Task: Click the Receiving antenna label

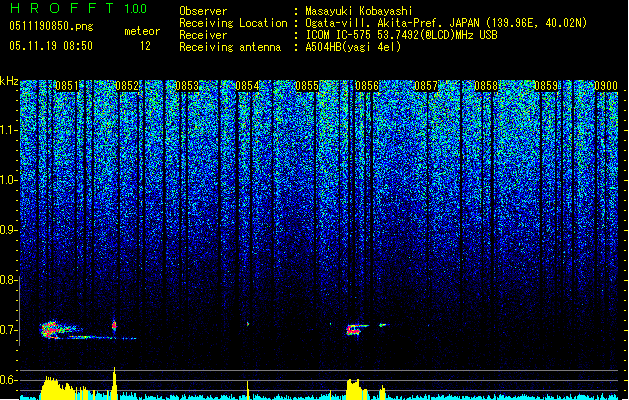Action: 230,47
